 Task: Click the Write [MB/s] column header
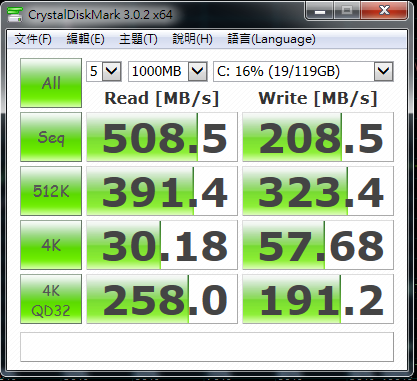(318, 98)
